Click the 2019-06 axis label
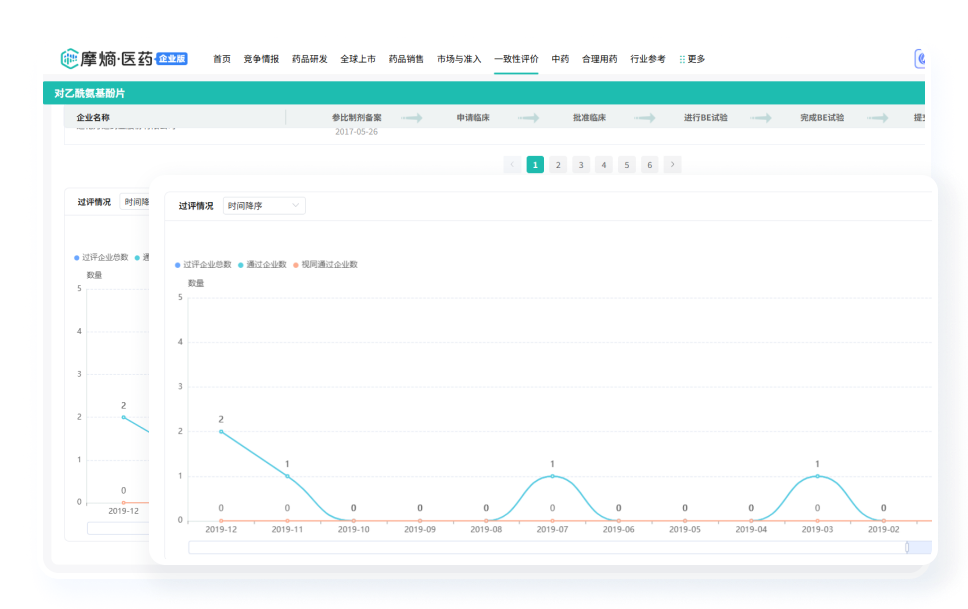The image size is (968, 609). coord(619,529)
